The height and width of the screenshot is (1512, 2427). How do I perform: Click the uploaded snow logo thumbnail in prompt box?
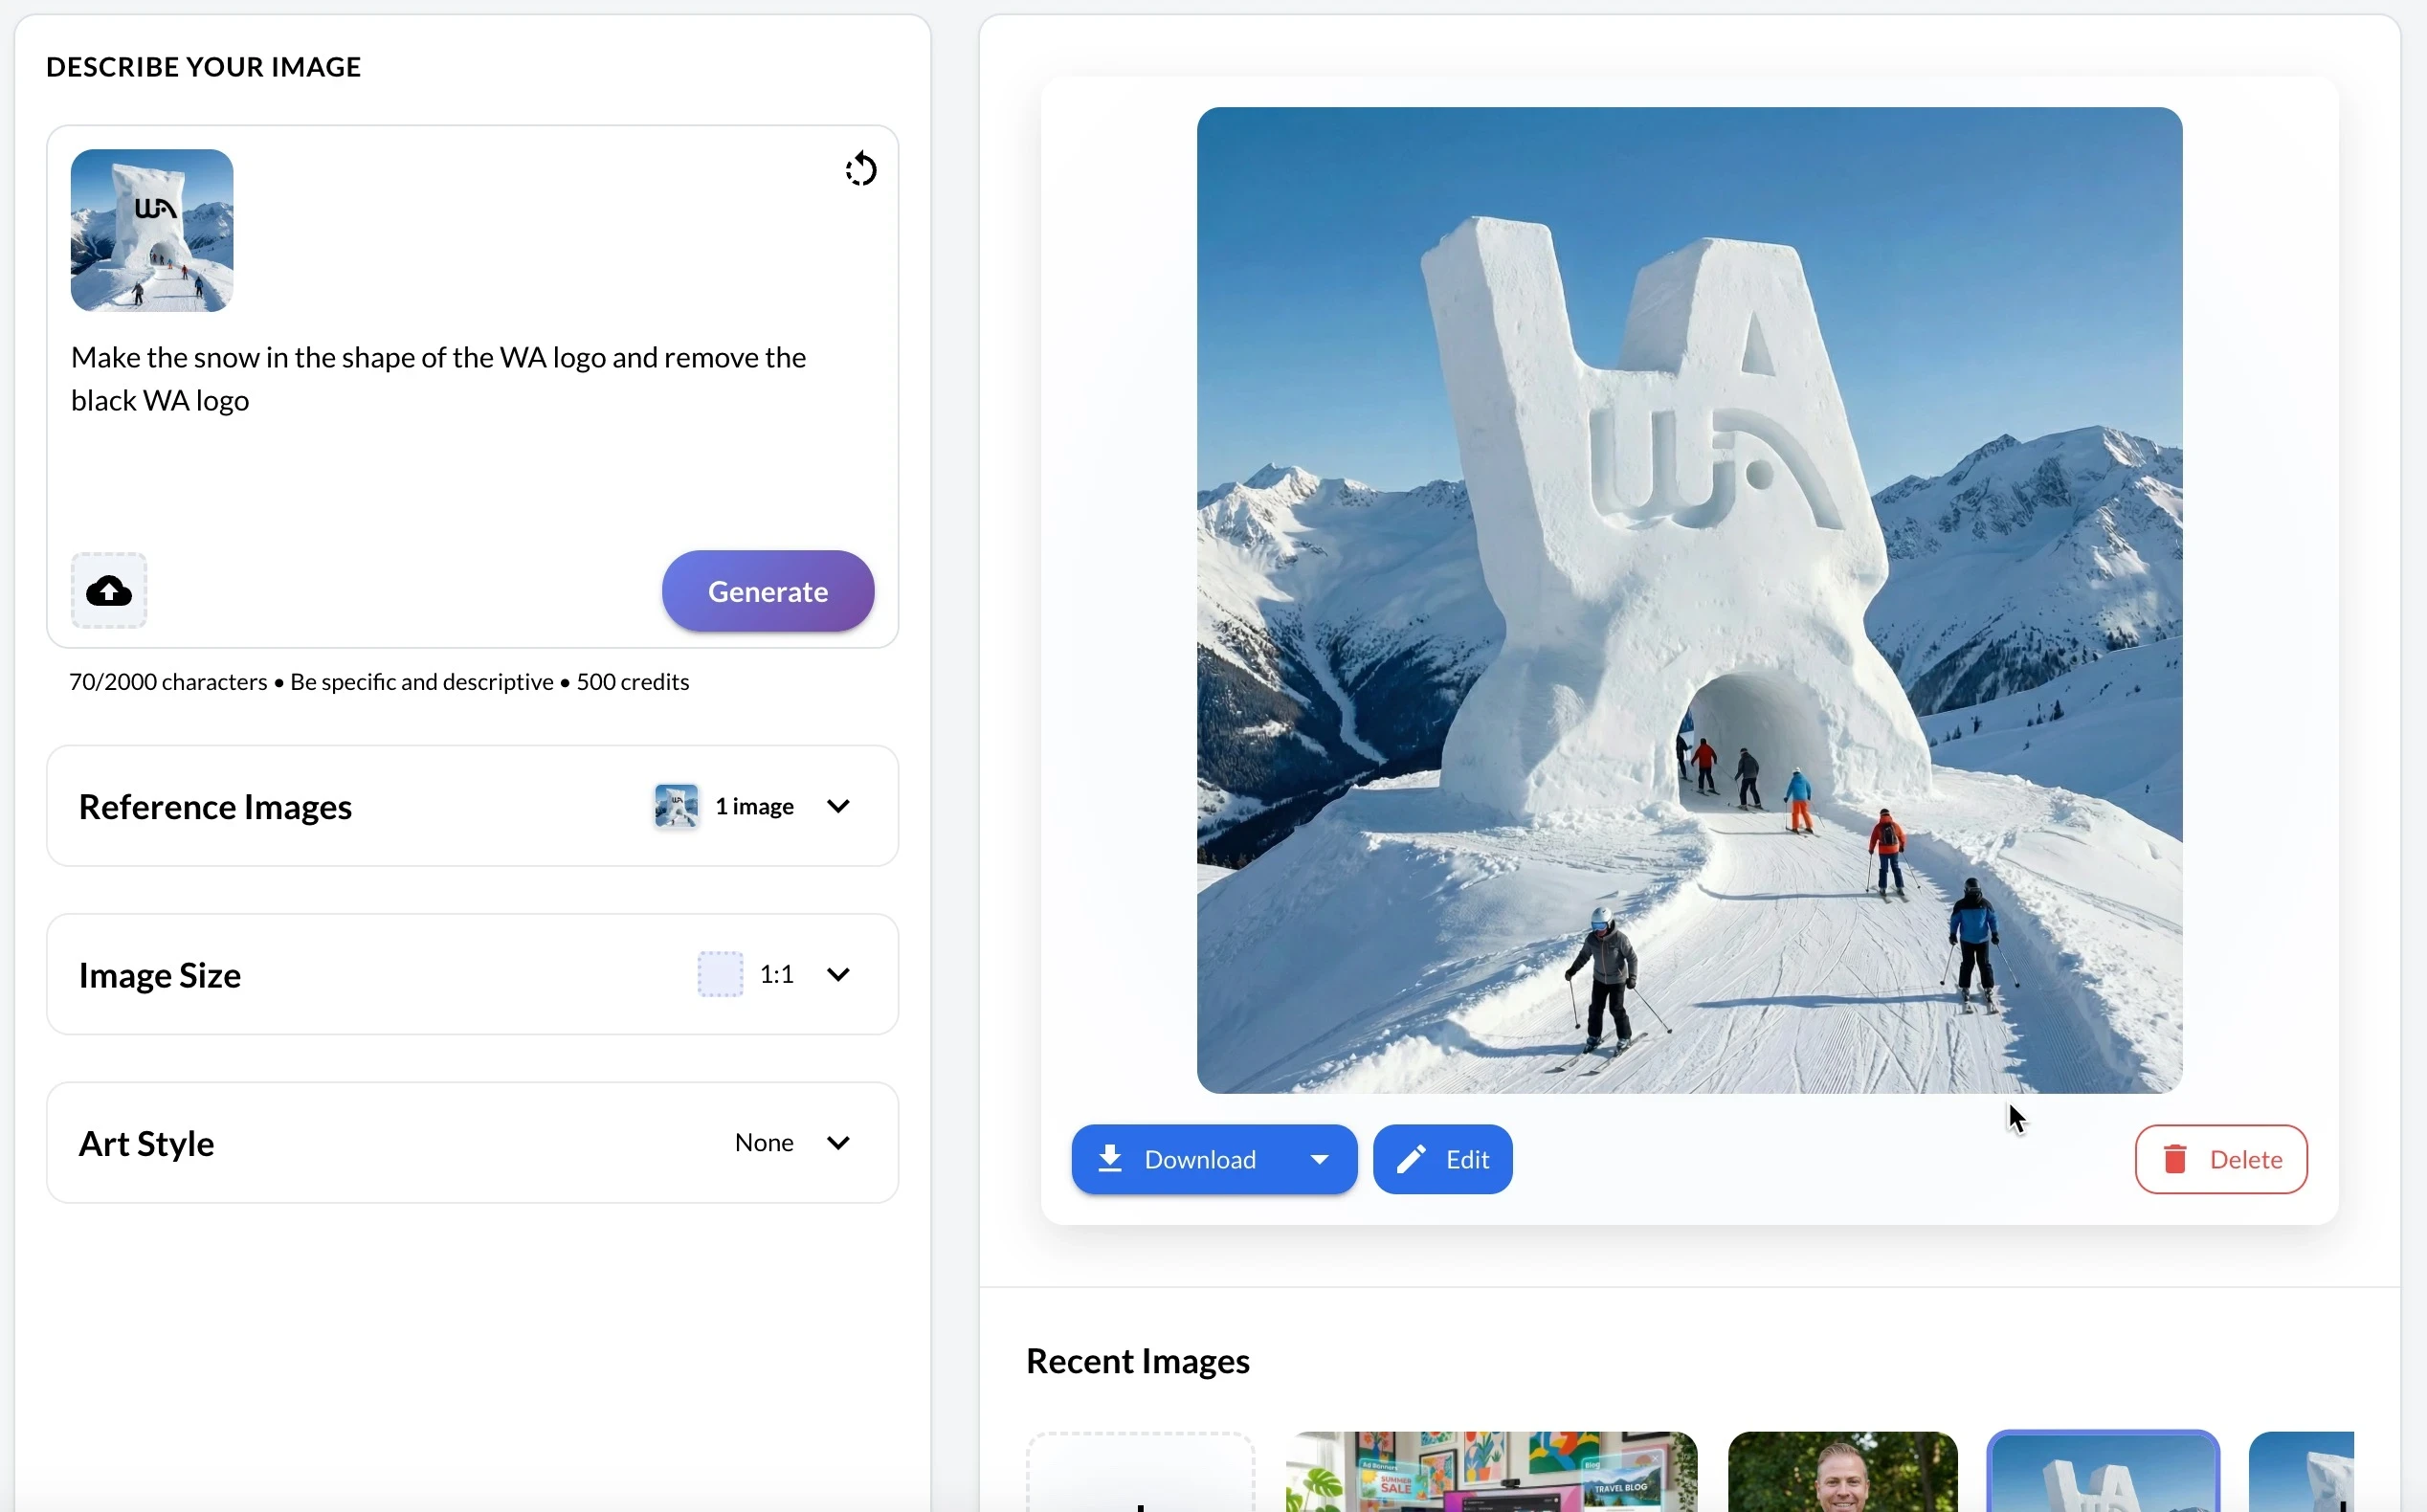(152, 231)
